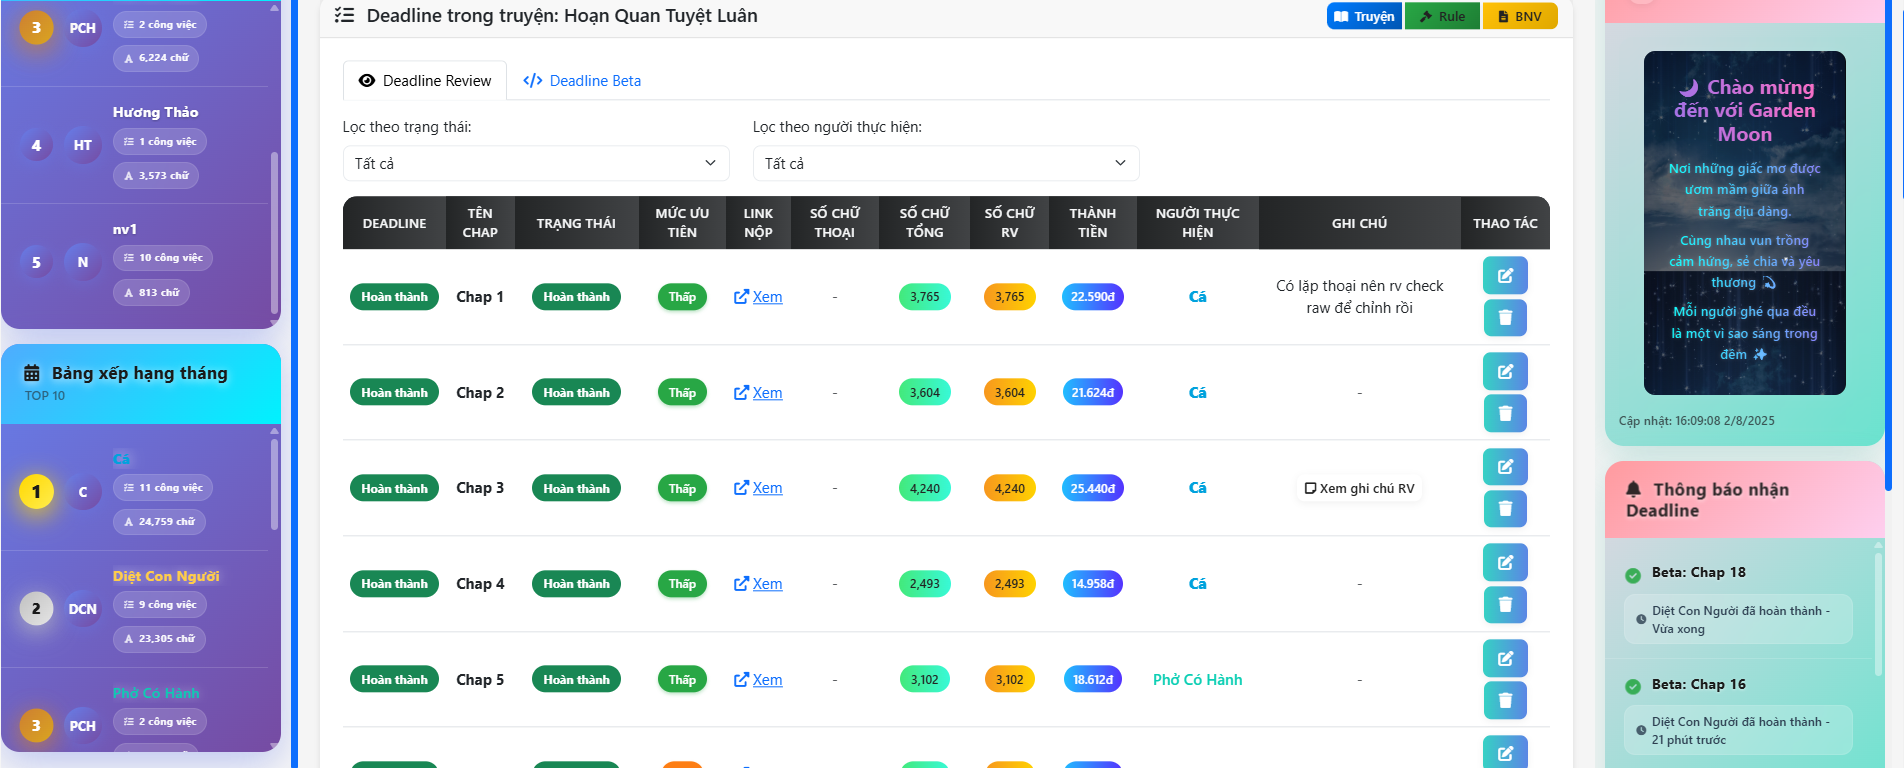The height and width of the screenshot is (768, 1904).
Task: Click the Phở Có Hành assignee in Chap 5
Action: (1197, 680)
